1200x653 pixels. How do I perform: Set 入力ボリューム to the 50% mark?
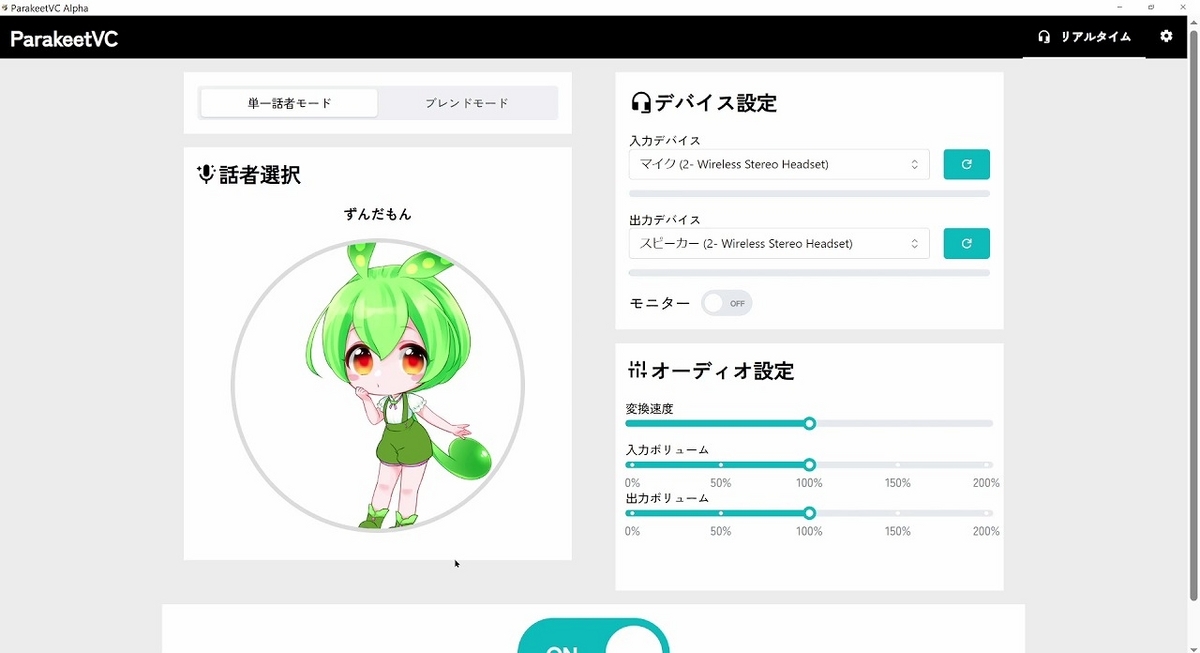(721, 465)
